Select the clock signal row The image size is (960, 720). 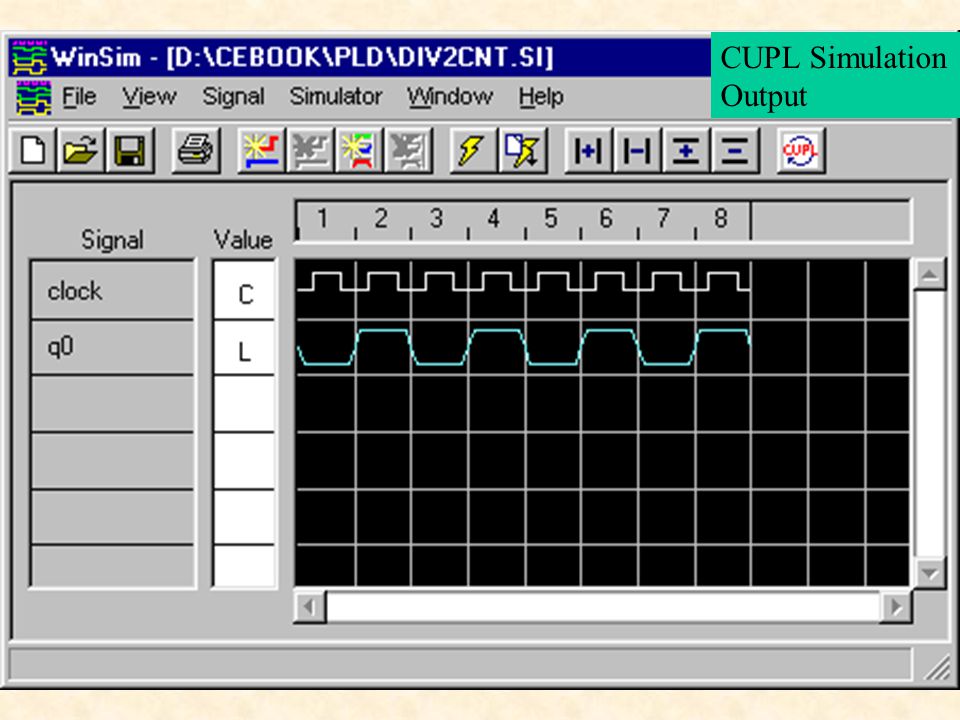(x=113, y=290)
